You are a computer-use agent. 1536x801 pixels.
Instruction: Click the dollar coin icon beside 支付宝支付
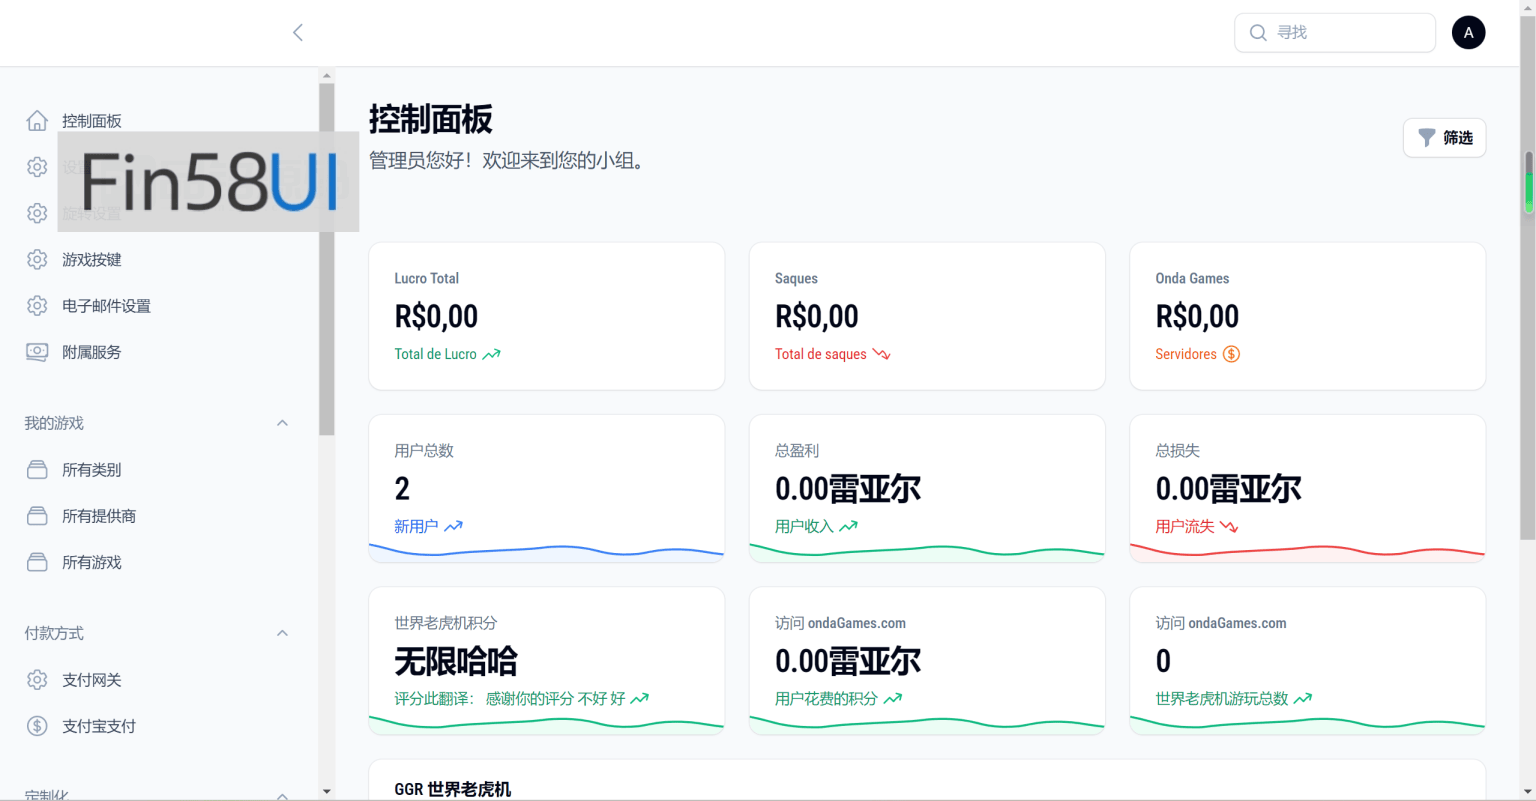click(x=37, y=726)
